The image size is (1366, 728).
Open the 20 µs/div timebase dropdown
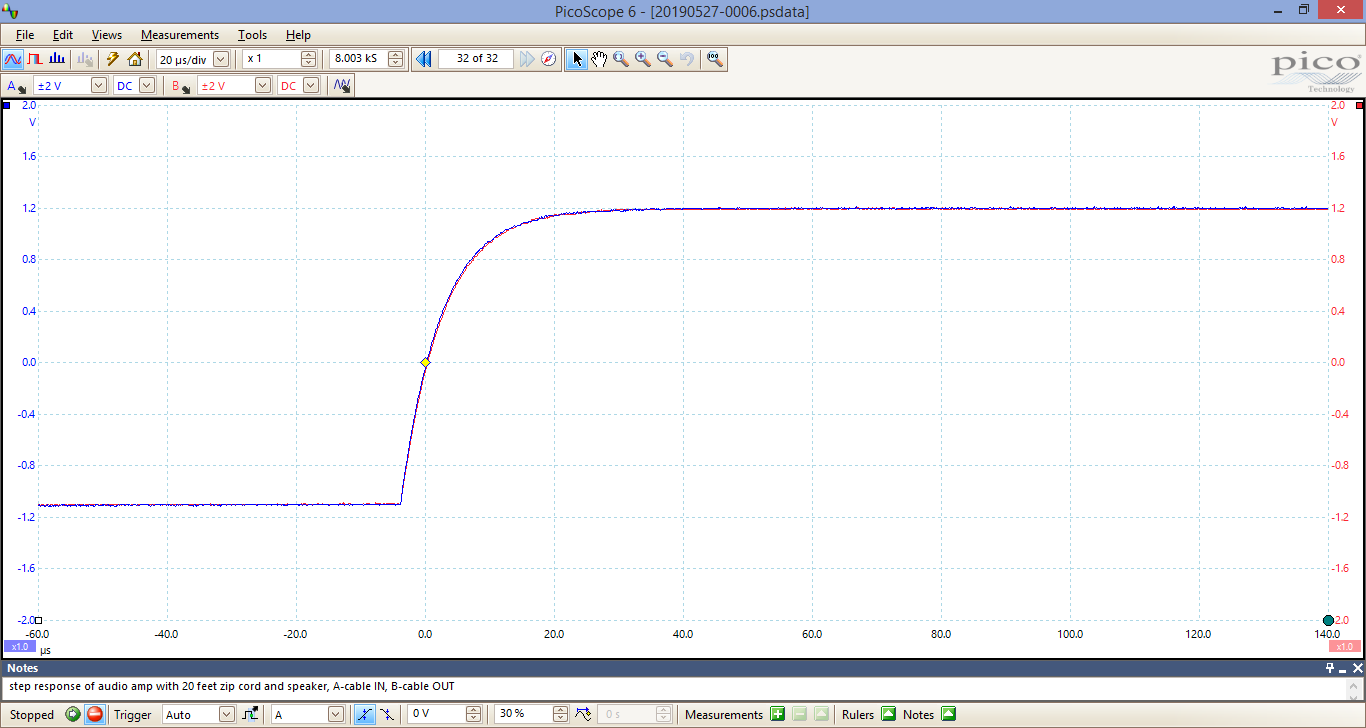click(x=221, y=59)
